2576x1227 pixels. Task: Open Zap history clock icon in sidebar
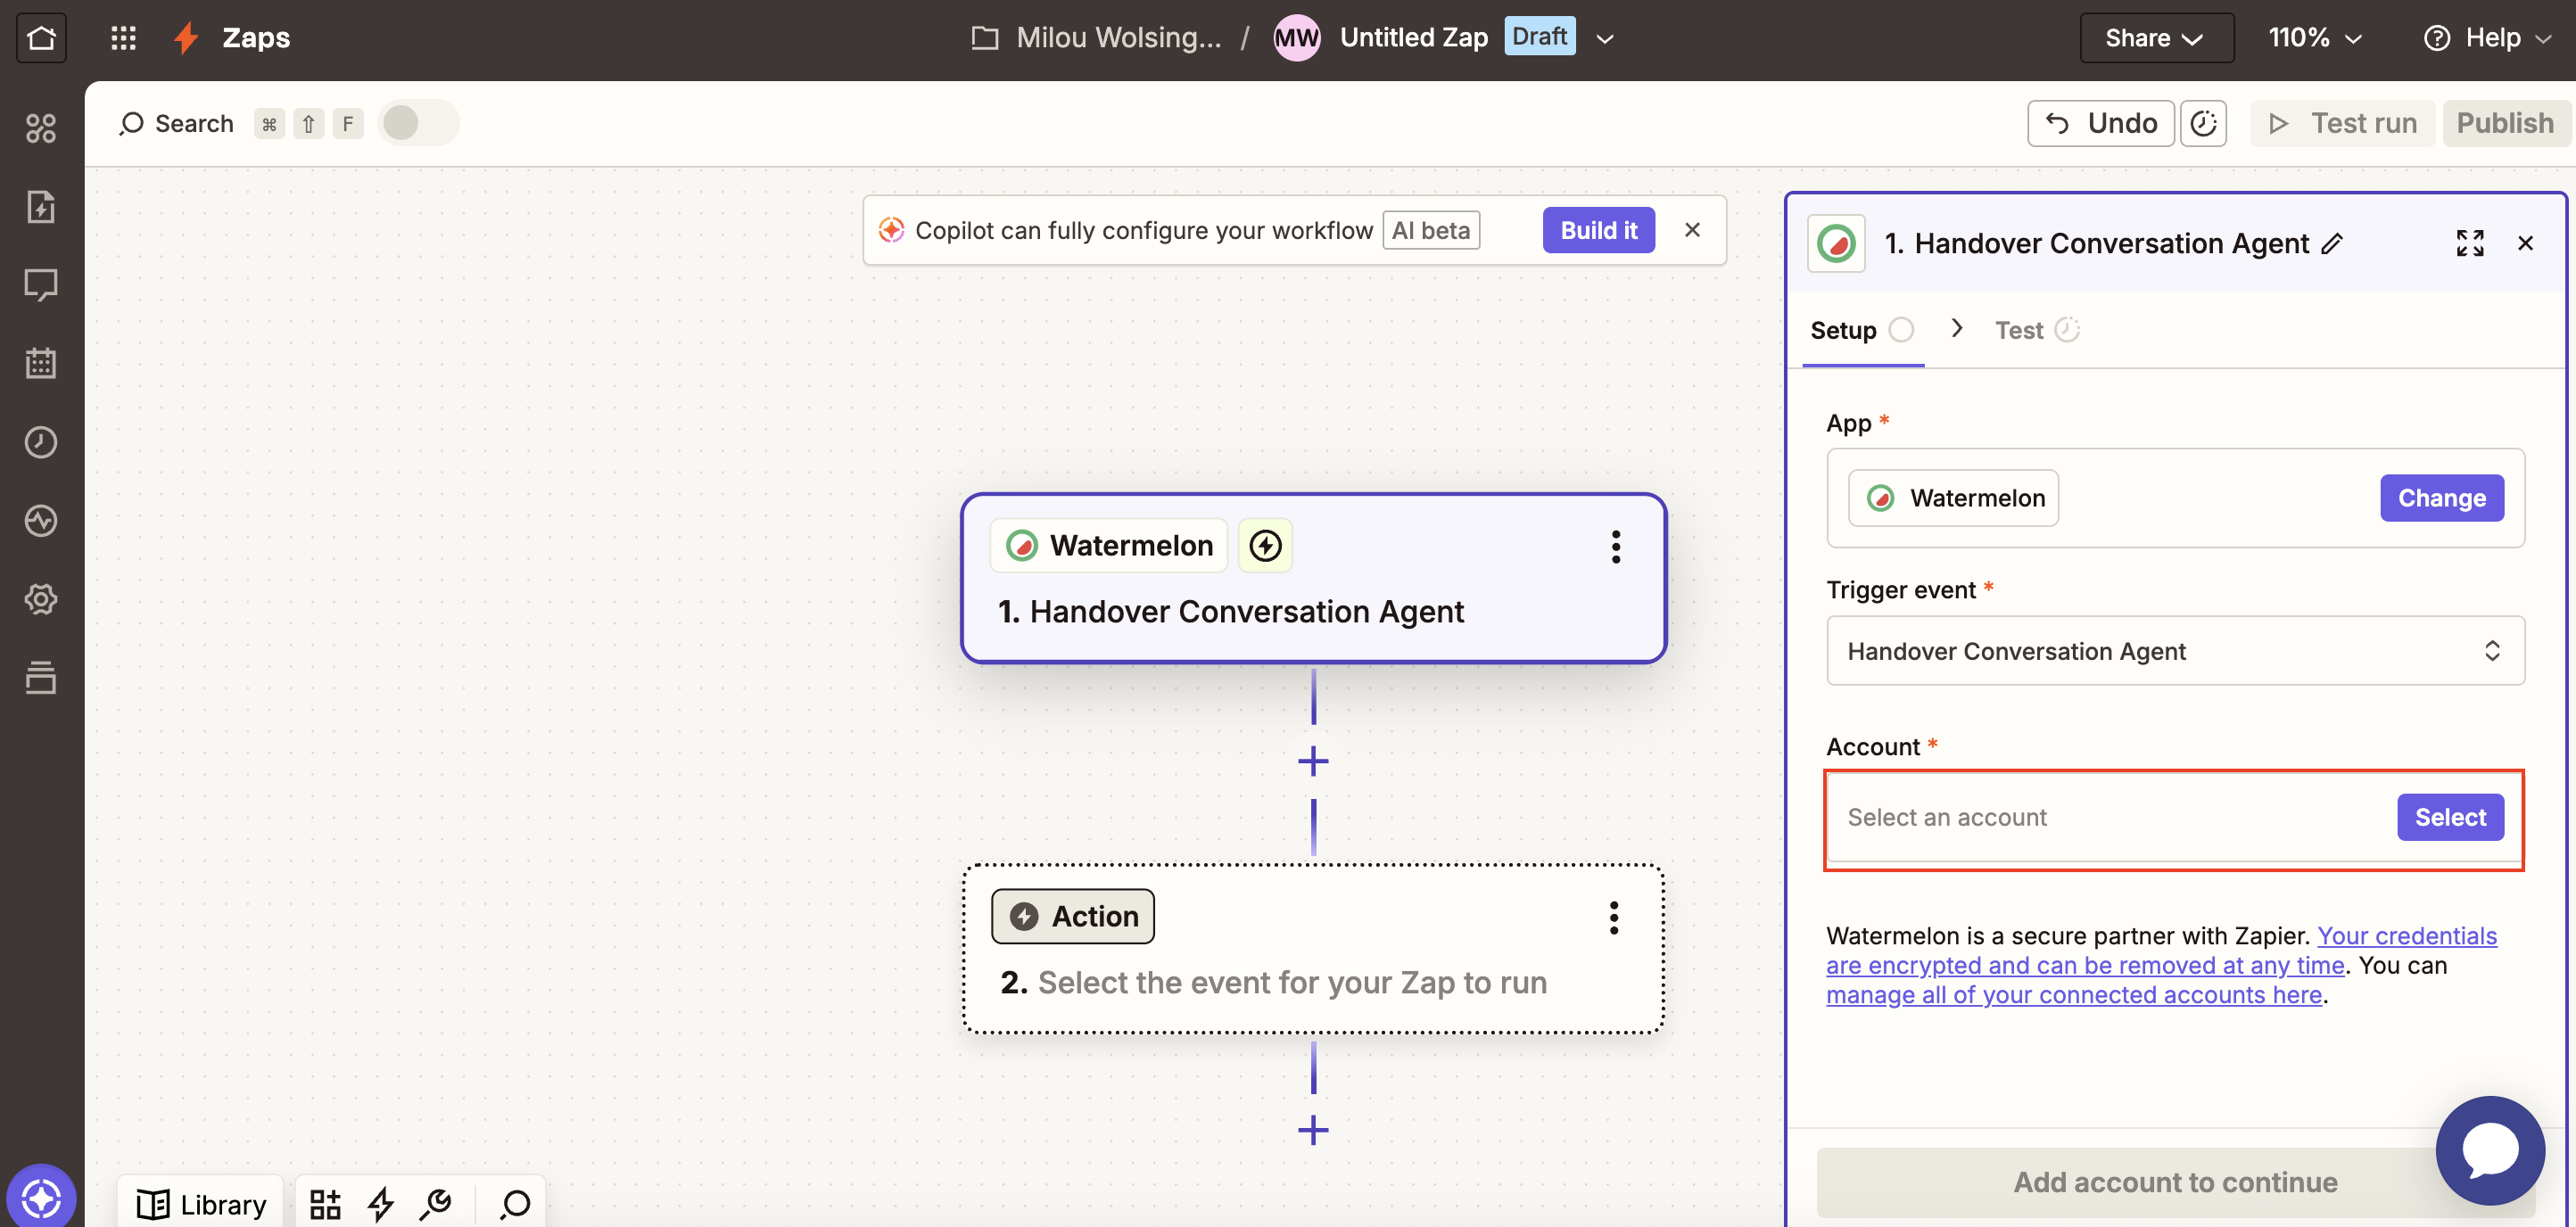click(x=41, y=442)
